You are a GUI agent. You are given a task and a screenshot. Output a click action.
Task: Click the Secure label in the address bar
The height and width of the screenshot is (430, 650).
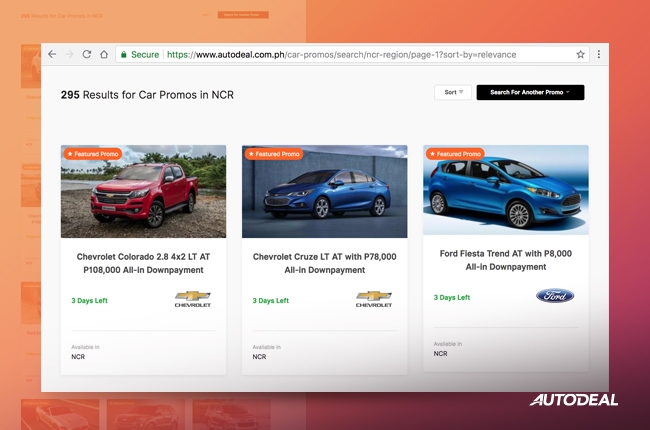(145, 55)
